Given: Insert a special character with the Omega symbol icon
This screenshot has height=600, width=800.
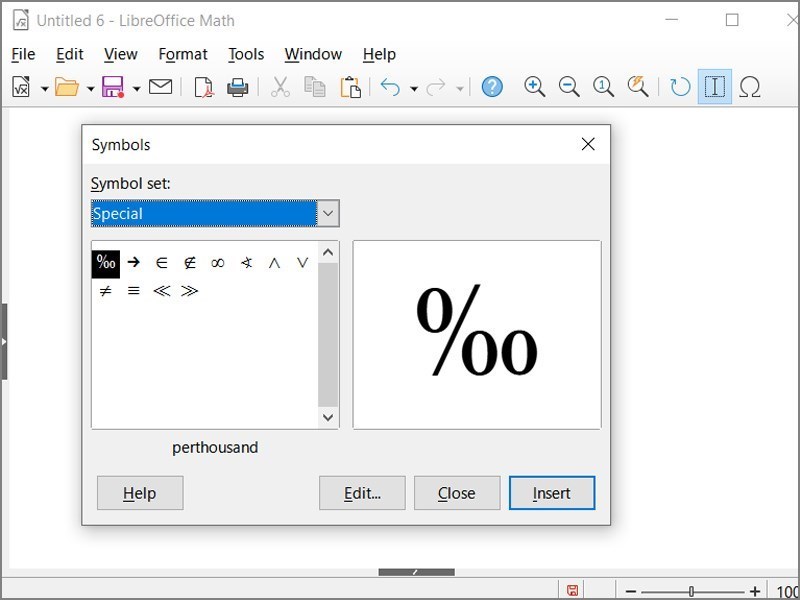Looking at the screenshot, I should (751, 87).
